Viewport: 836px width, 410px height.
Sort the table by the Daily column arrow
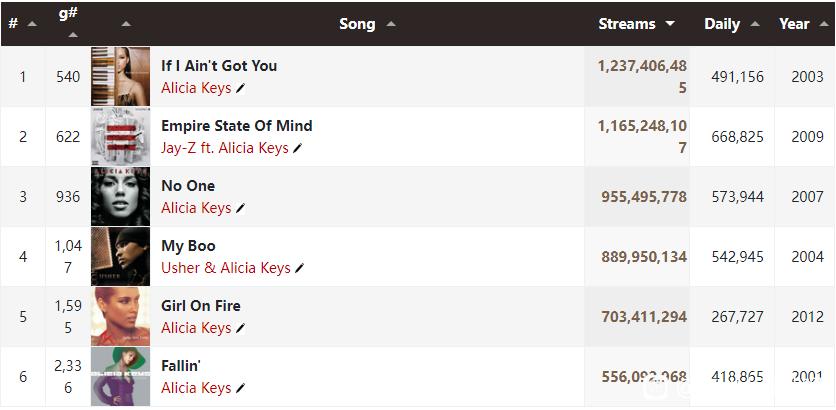click(755, 24)
